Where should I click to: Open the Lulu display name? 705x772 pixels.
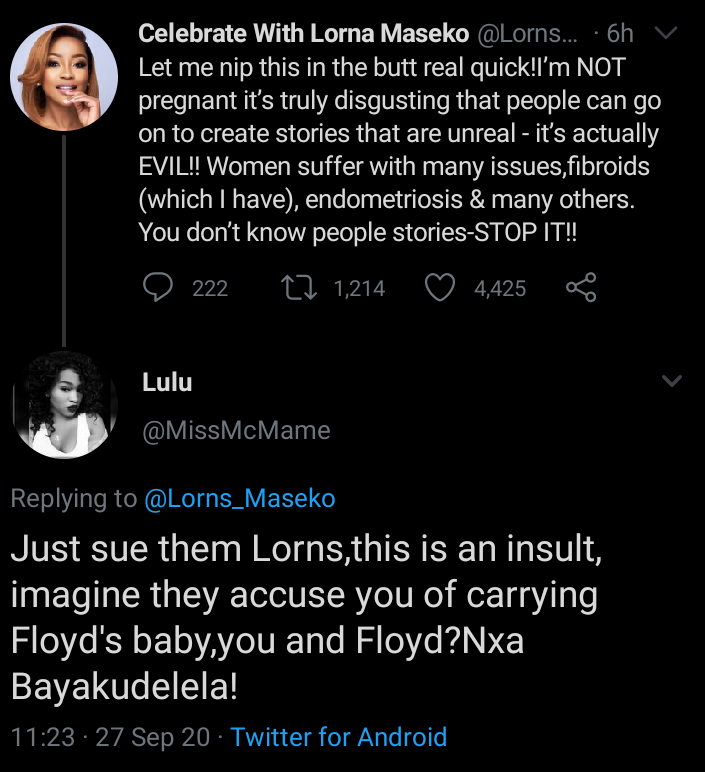[x=167, y=382]
